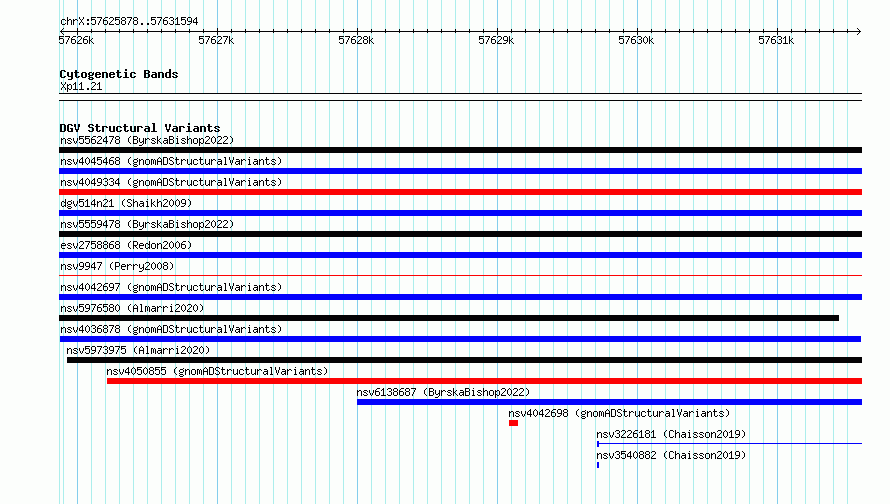Select the blue bar under nsv6138687
This screenshot has height=504, width=890.
click(x=610, y=402)
